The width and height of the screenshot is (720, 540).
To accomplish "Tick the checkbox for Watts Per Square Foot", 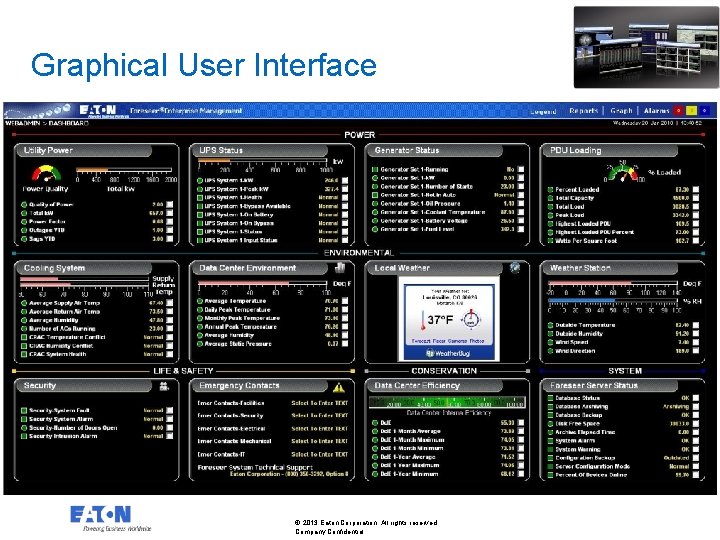I will [x=696, y=240].
